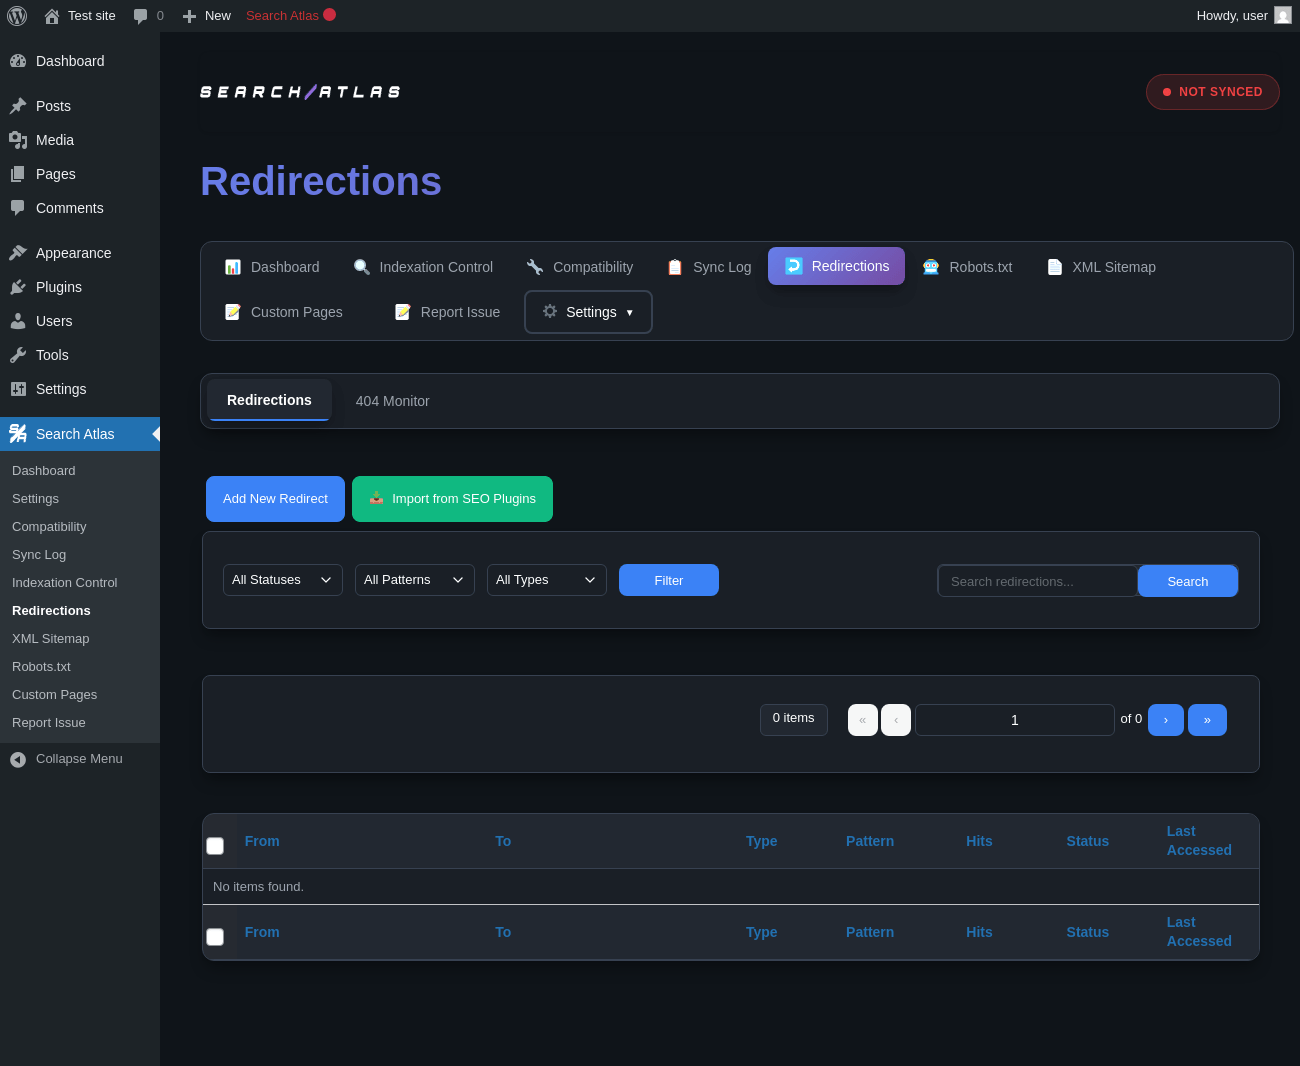Click the Appearance paintbrush icon
This screenshot has width=1300, height=1066.
(x=18, y=253)
